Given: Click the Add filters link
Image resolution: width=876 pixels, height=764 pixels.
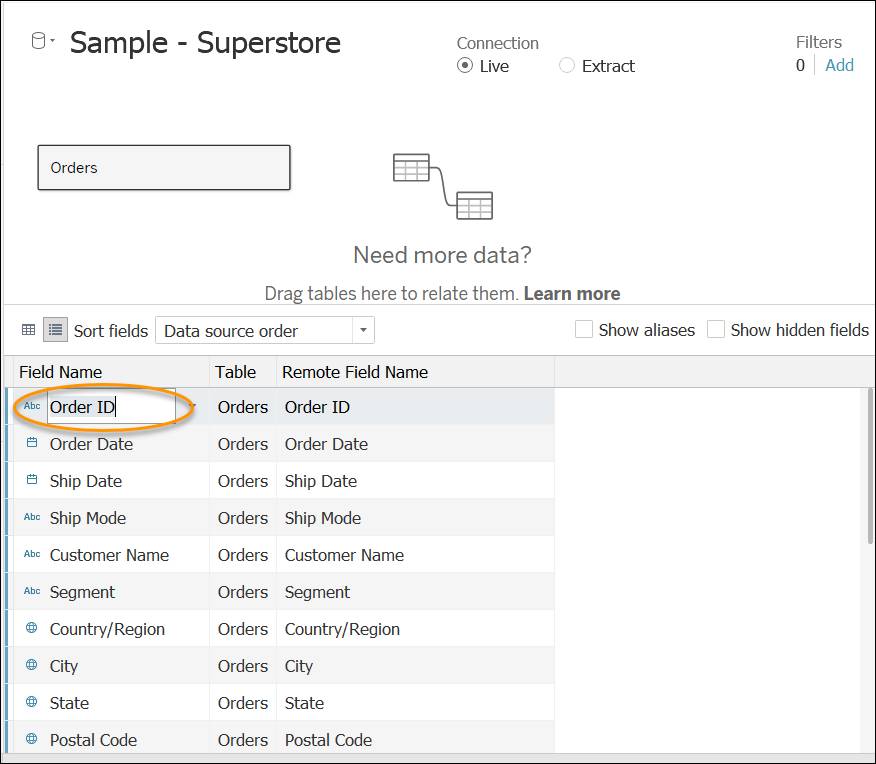Looking at the screenshot, I should [x=839, y=65].
